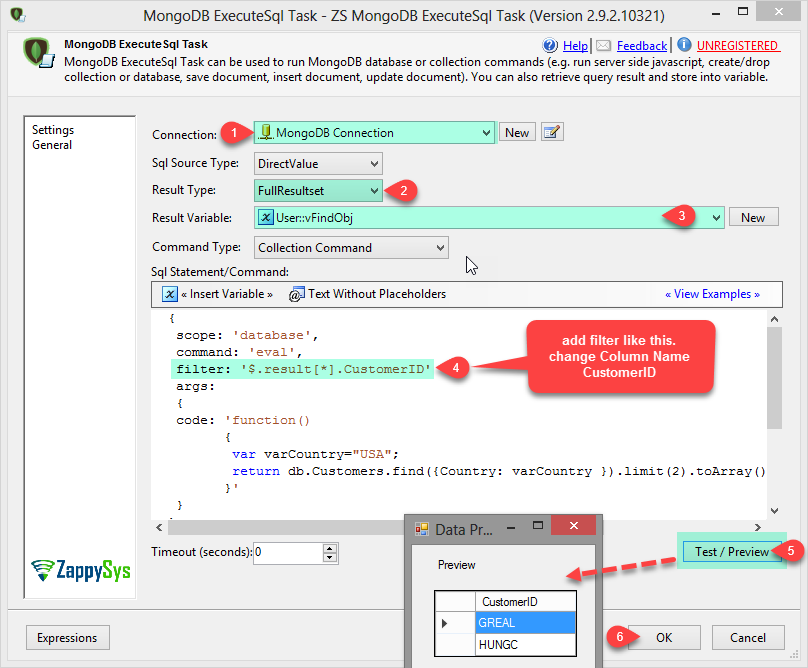
Task: Click the Feedback envelope icon
Action: tap(603, 45)
